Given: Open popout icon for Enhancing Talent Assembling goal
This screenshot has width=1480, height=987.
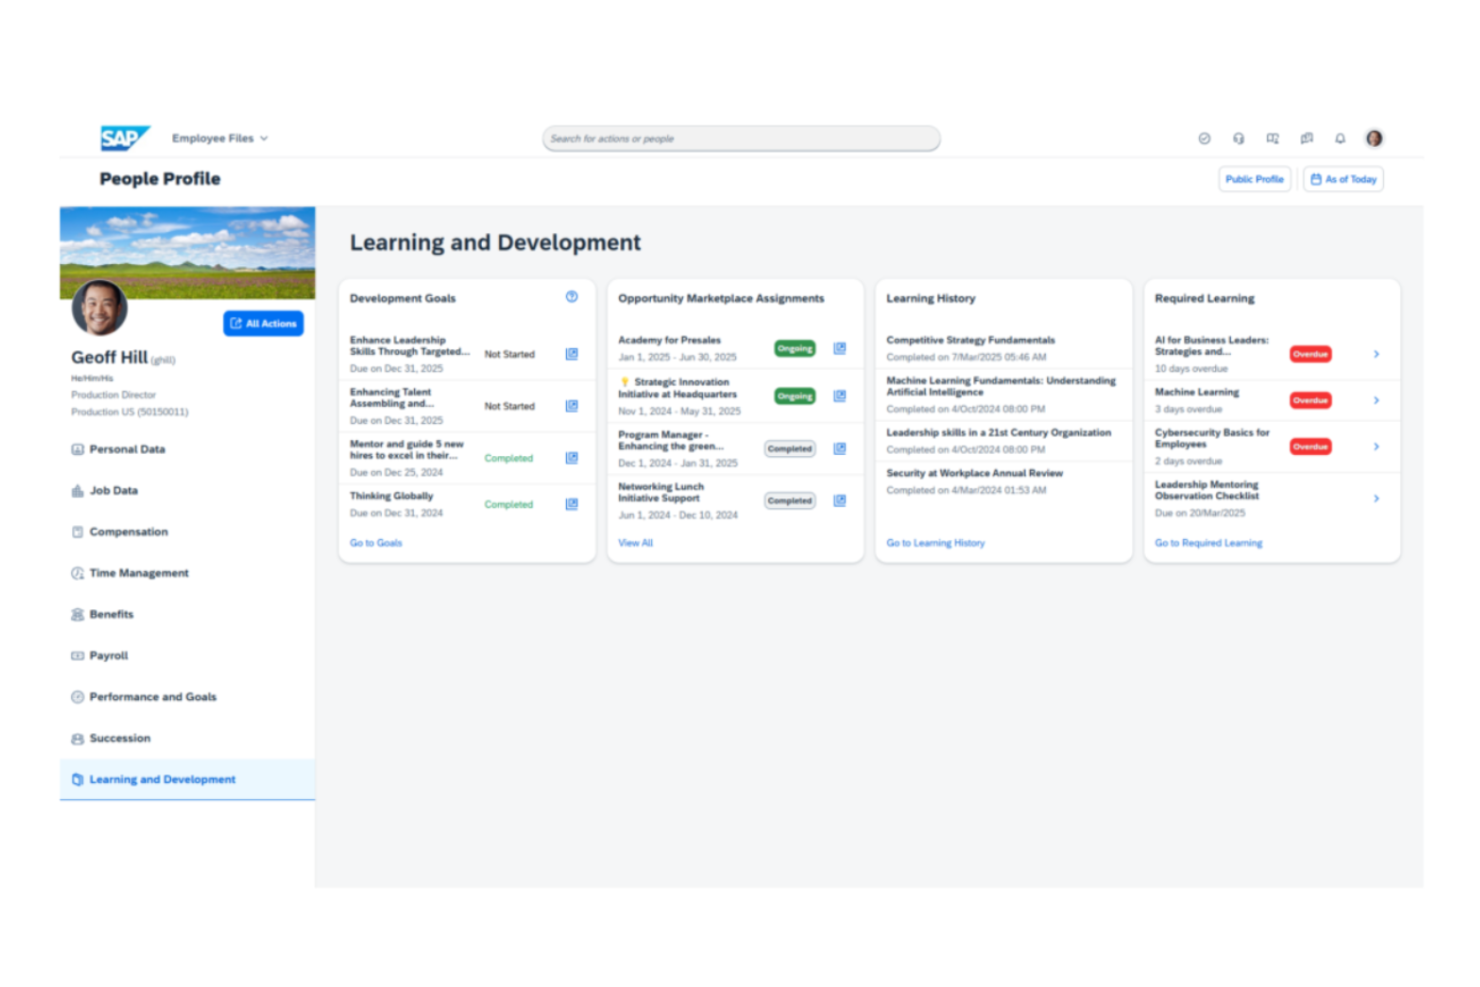Looking at the screenshot, I should point(571,406).
